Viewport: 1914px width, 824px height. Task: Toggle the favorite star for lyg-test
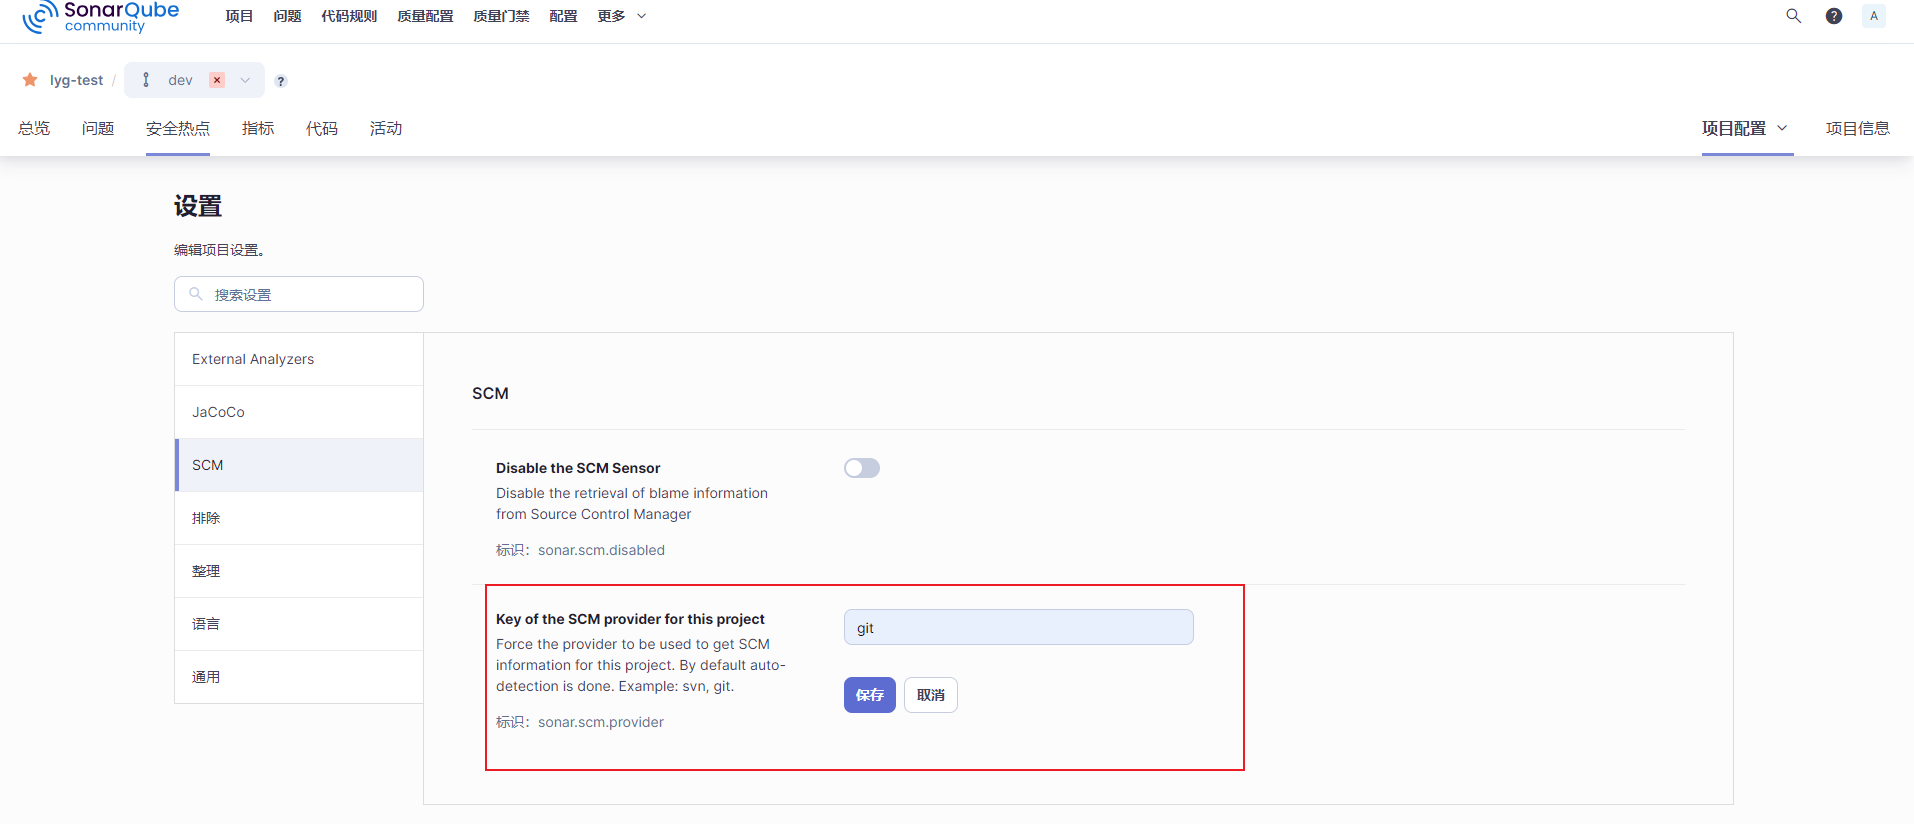tap(30, 80)
